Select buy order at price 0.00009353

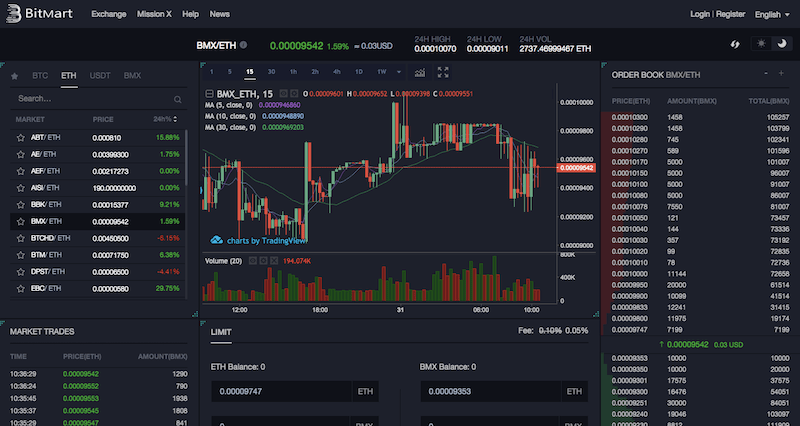pos(700,358)
